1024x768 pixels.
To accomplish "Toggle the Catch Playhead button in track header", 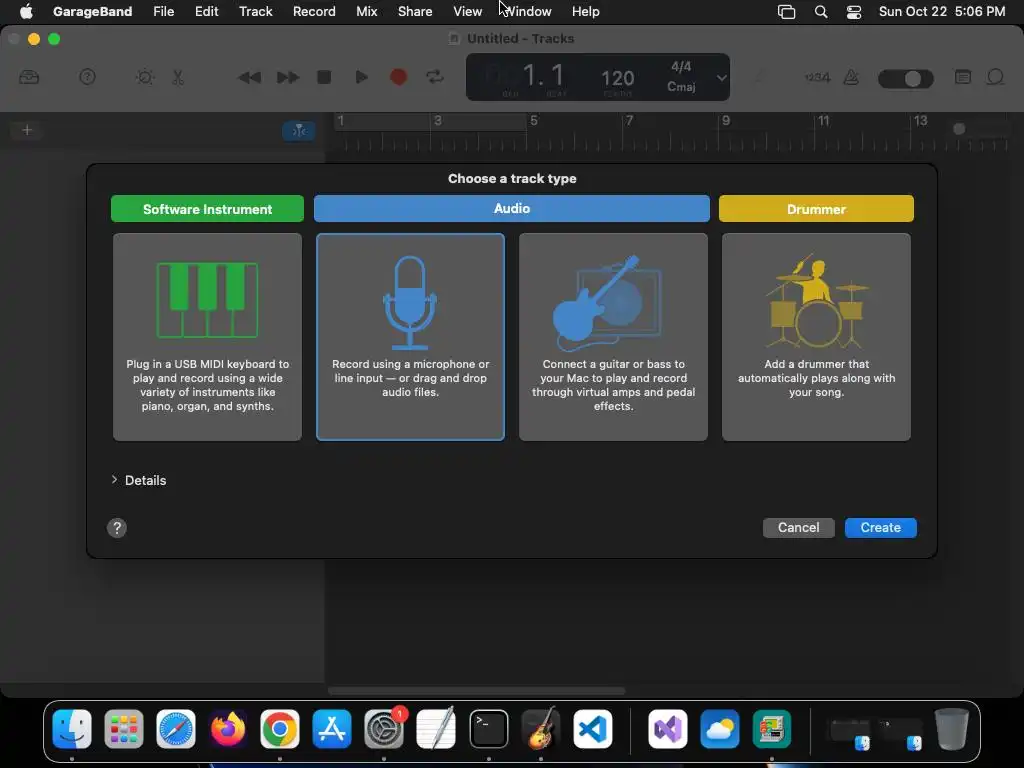I will tap(298, 131).
